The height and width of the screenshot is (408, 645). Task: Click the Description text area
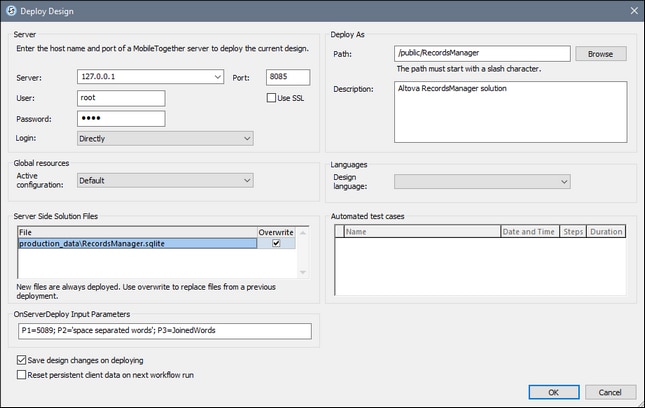click(510, 112)
